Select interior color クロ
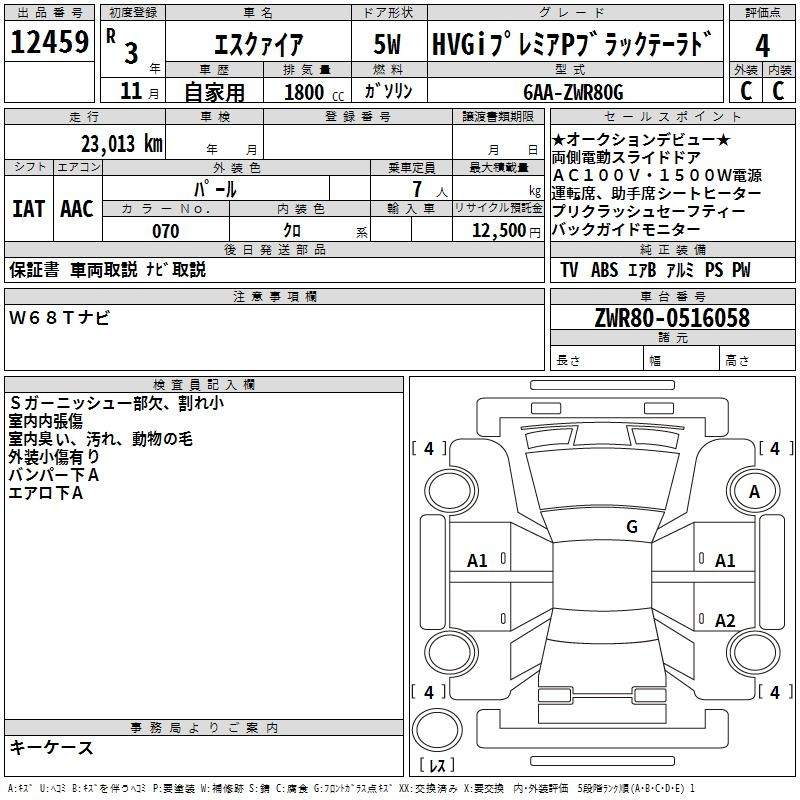 point(292,231)
